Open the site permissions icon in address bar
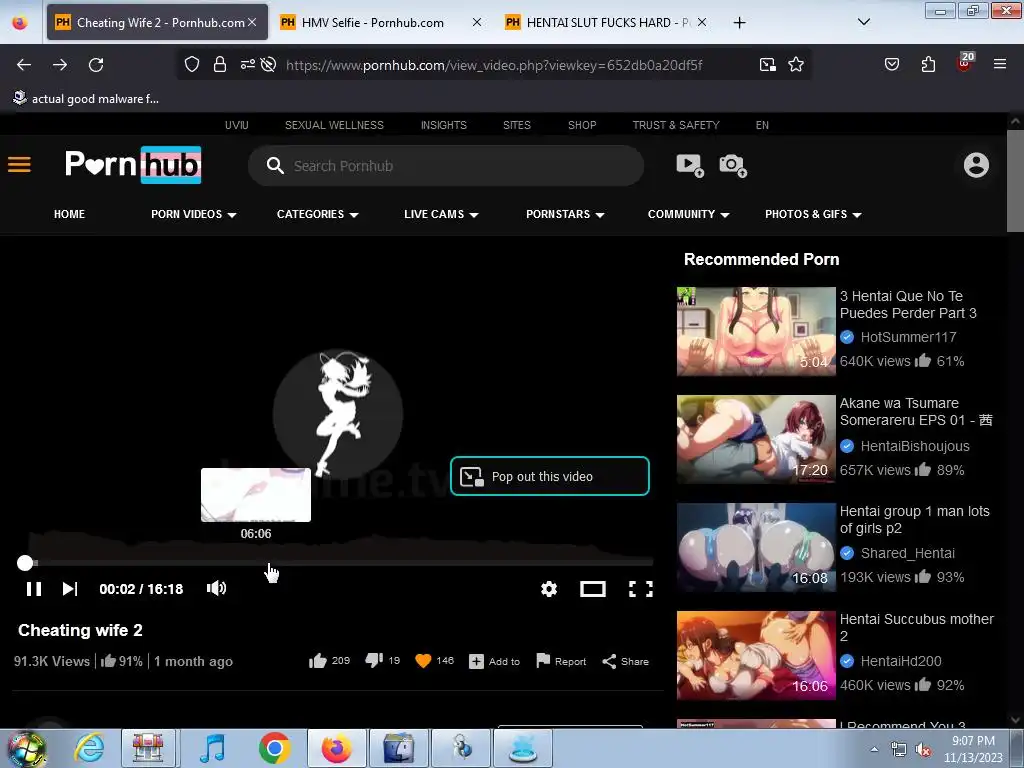Image resolution: width=1024 pixels, height=768 pixels. click(x=248, y=64)
